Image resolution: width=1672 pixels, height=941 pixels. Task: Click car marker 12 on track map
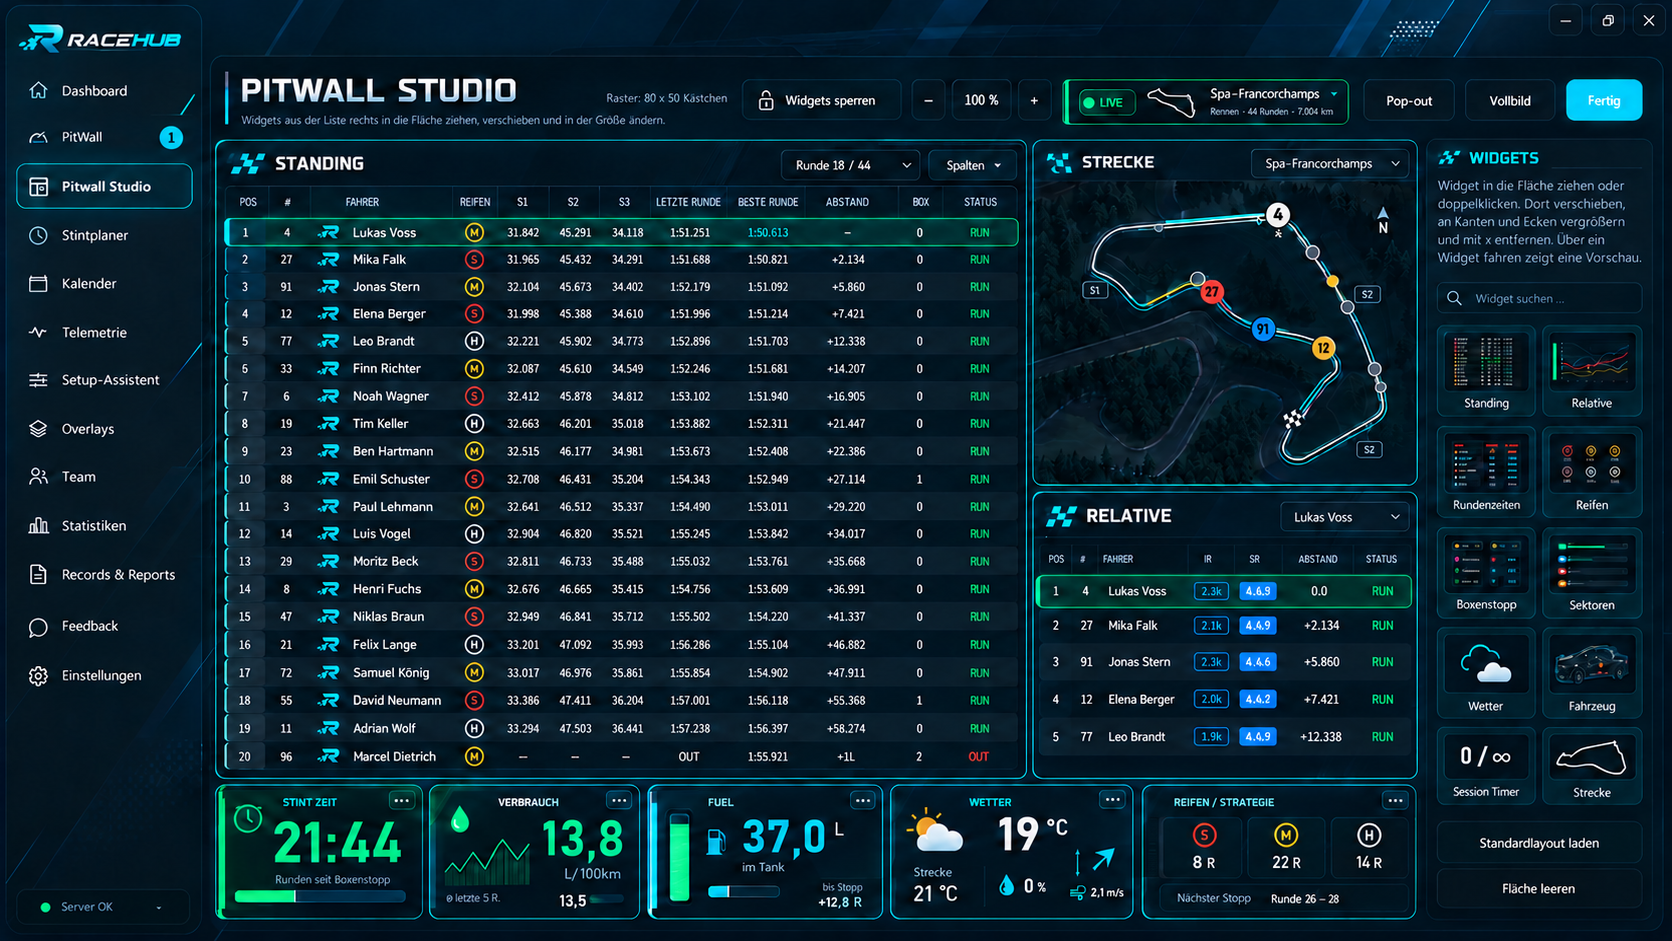point(1323,348)
